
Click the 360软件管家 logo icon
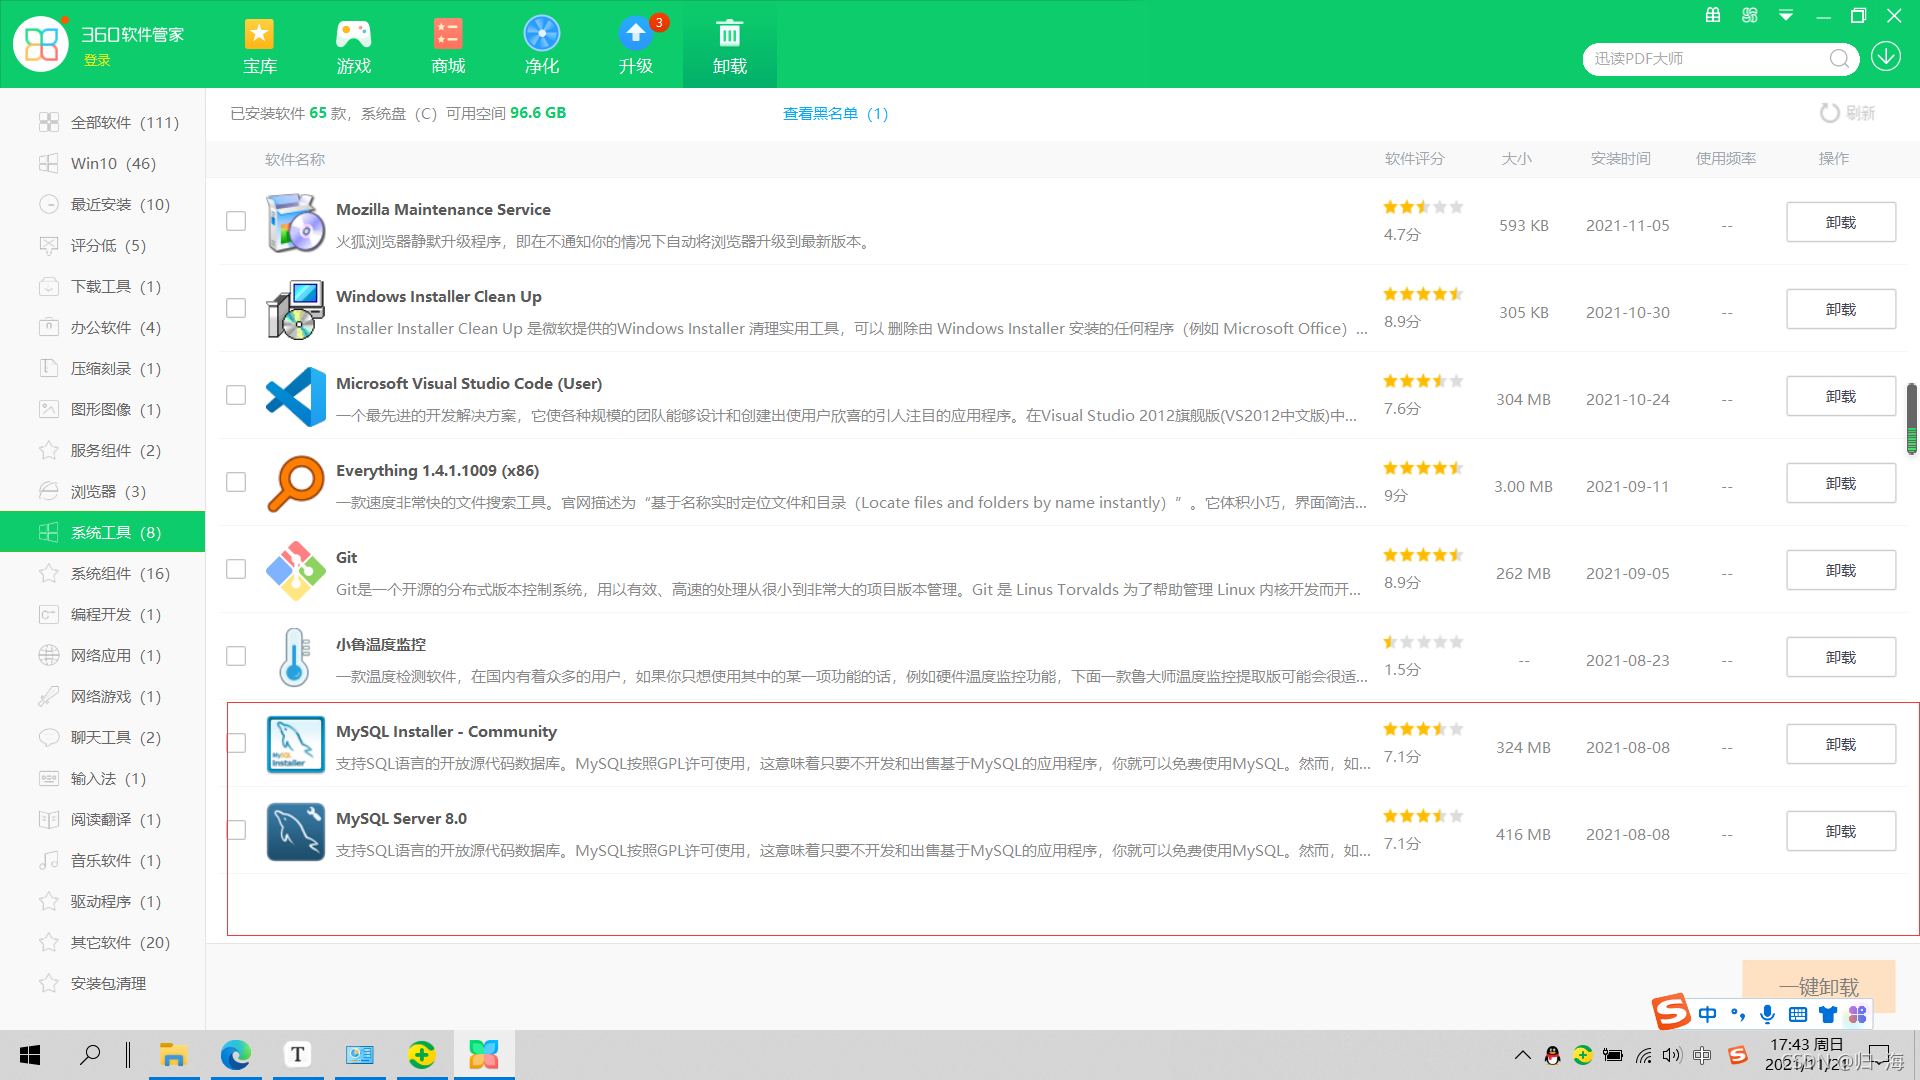(41, 44)
